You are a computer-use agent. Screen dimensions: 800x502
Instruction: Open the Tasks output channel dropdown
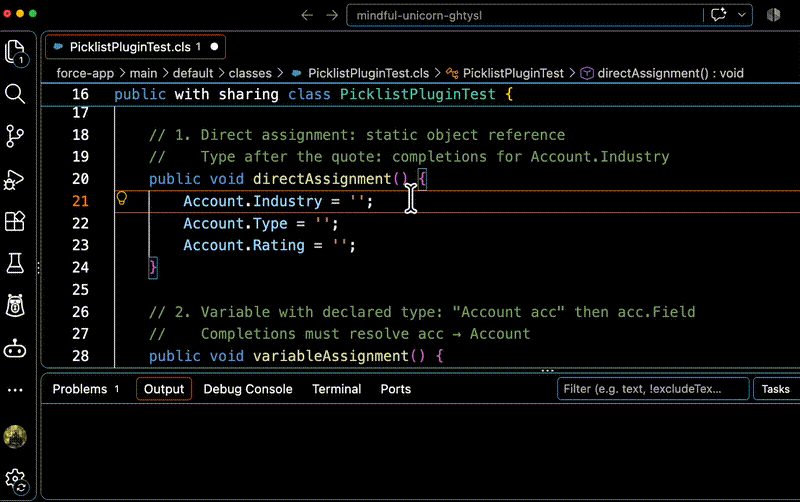pyautogui.click(x=777, y=389)
